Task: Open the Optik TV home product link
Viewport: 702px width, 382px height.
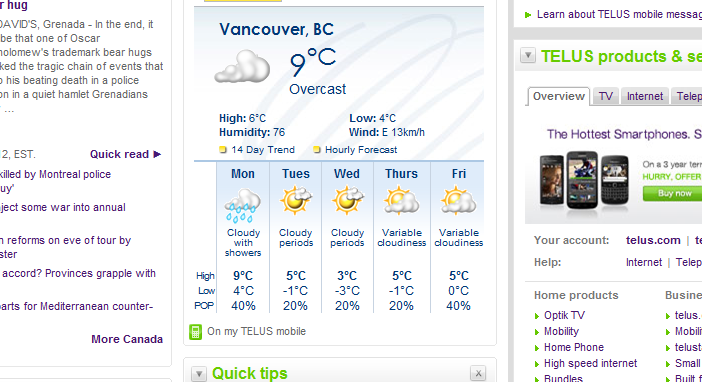Action: click(564, 315)
